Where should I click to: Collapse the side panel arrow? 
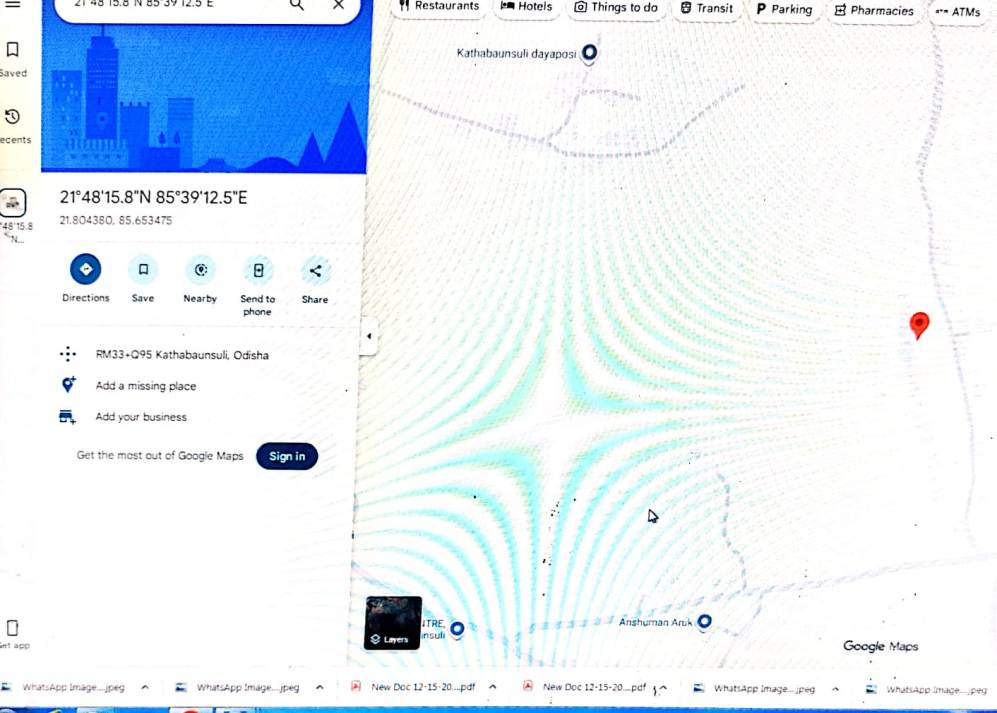(368, 337)
